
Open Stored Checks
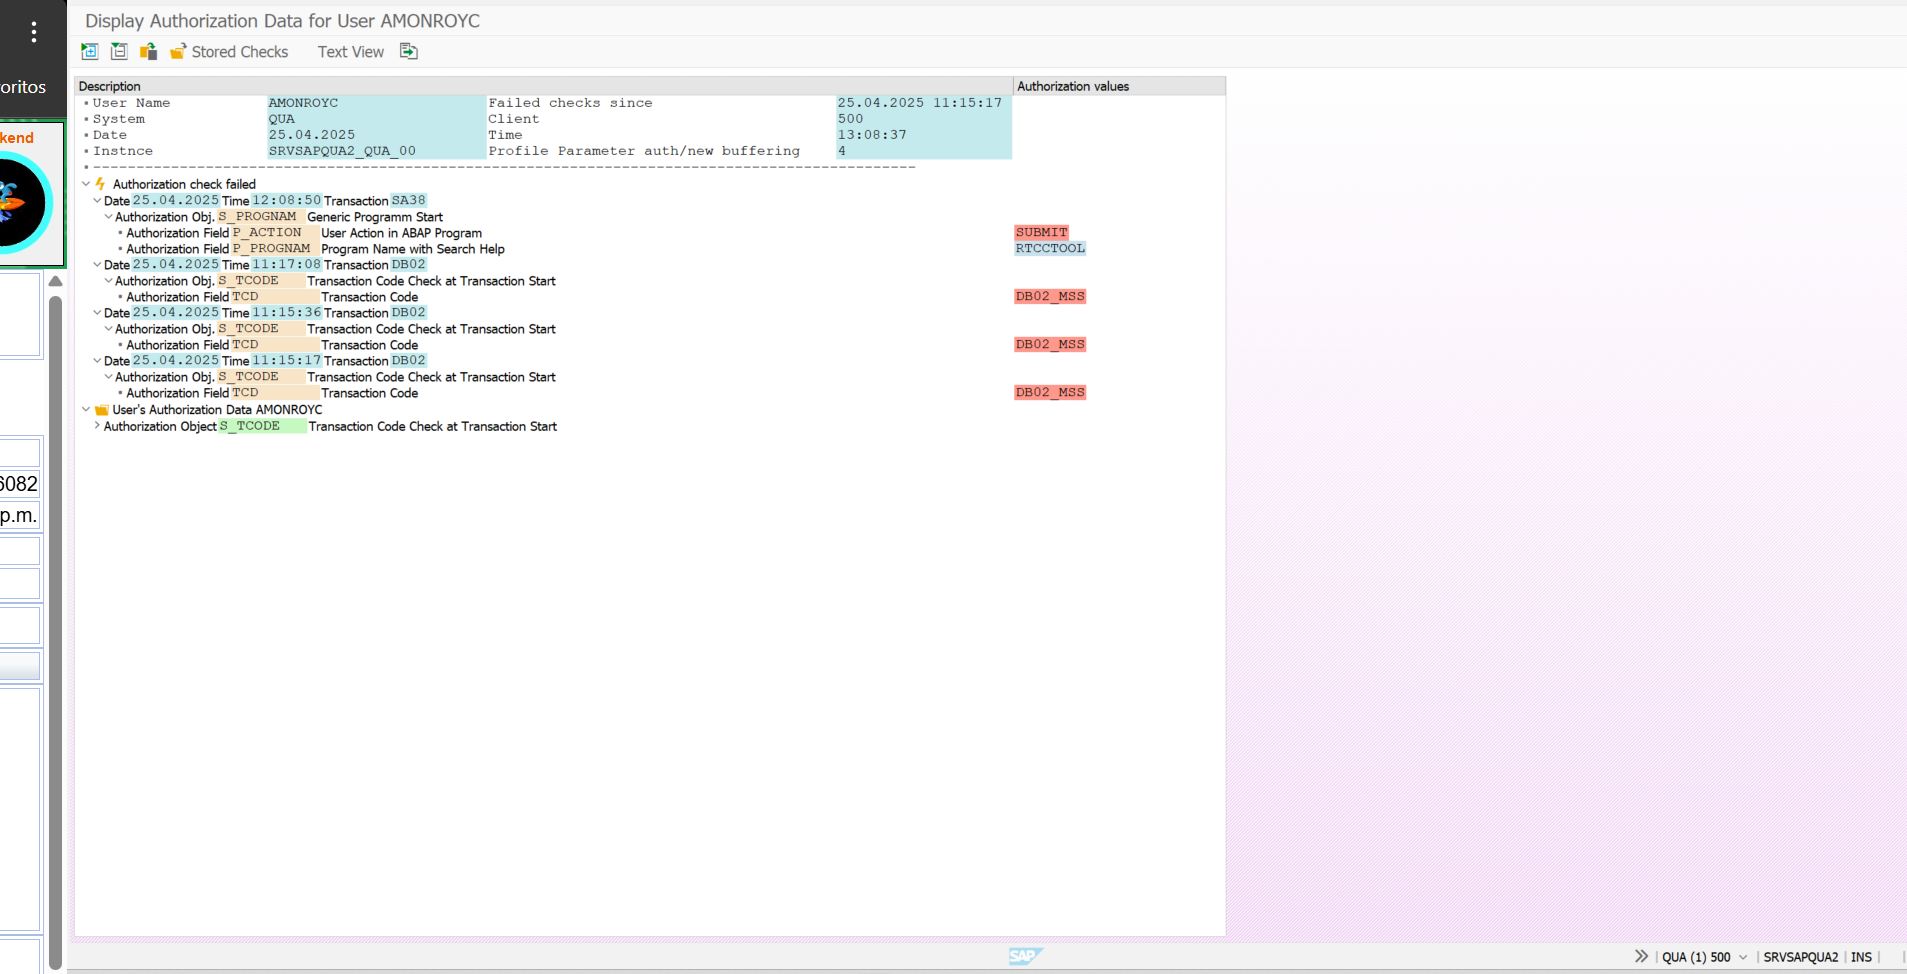click(x=229, y=52)
